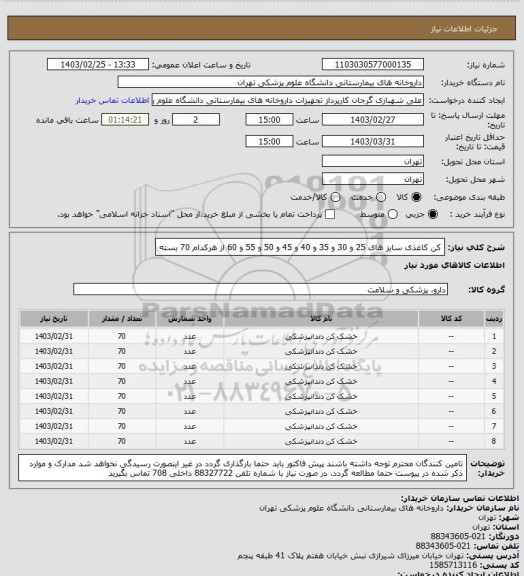Click the response deadline hour 15:00 field
Image resolution: width=524 pixels, height=576 pixels.
click(269, 120)
